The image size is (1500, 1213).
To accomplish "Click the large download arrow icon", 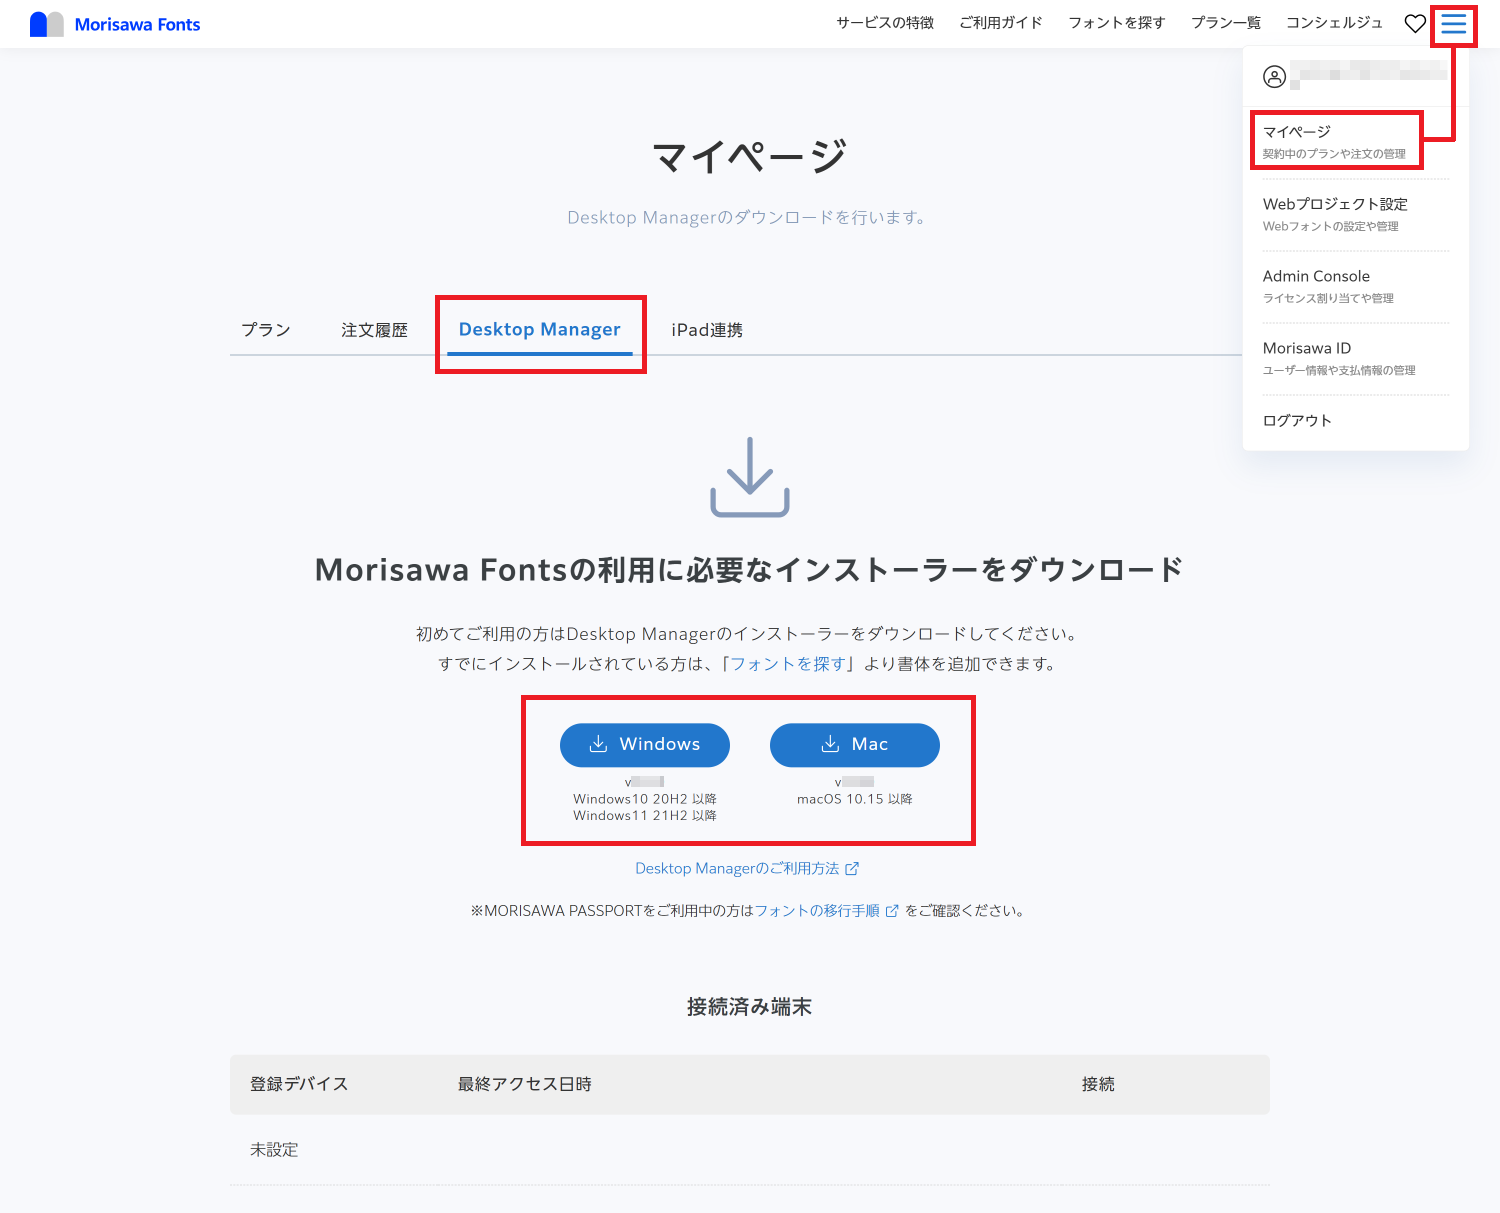I will tap(750, 477).
